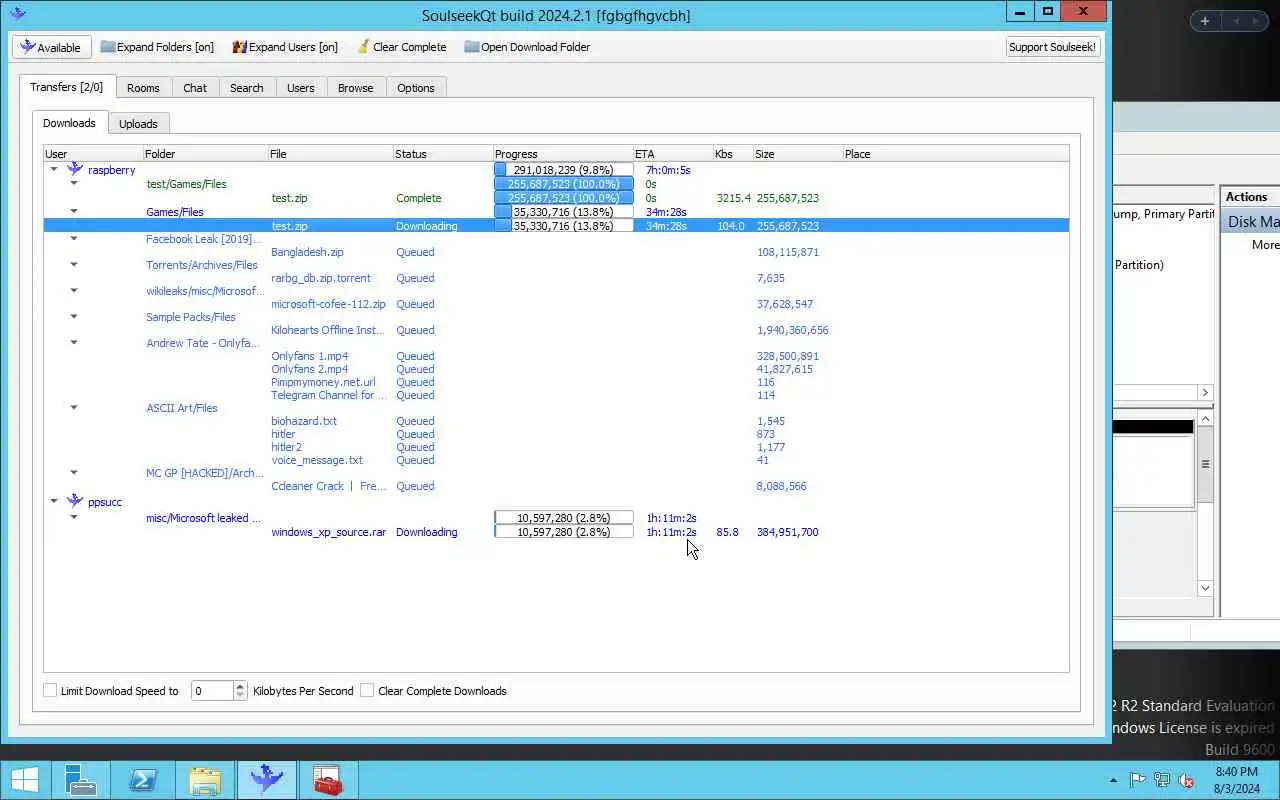This screenshot has height=800, width=1280.
Task: Collapse the ASCII Art/Files folder
Action: [74, 407]
